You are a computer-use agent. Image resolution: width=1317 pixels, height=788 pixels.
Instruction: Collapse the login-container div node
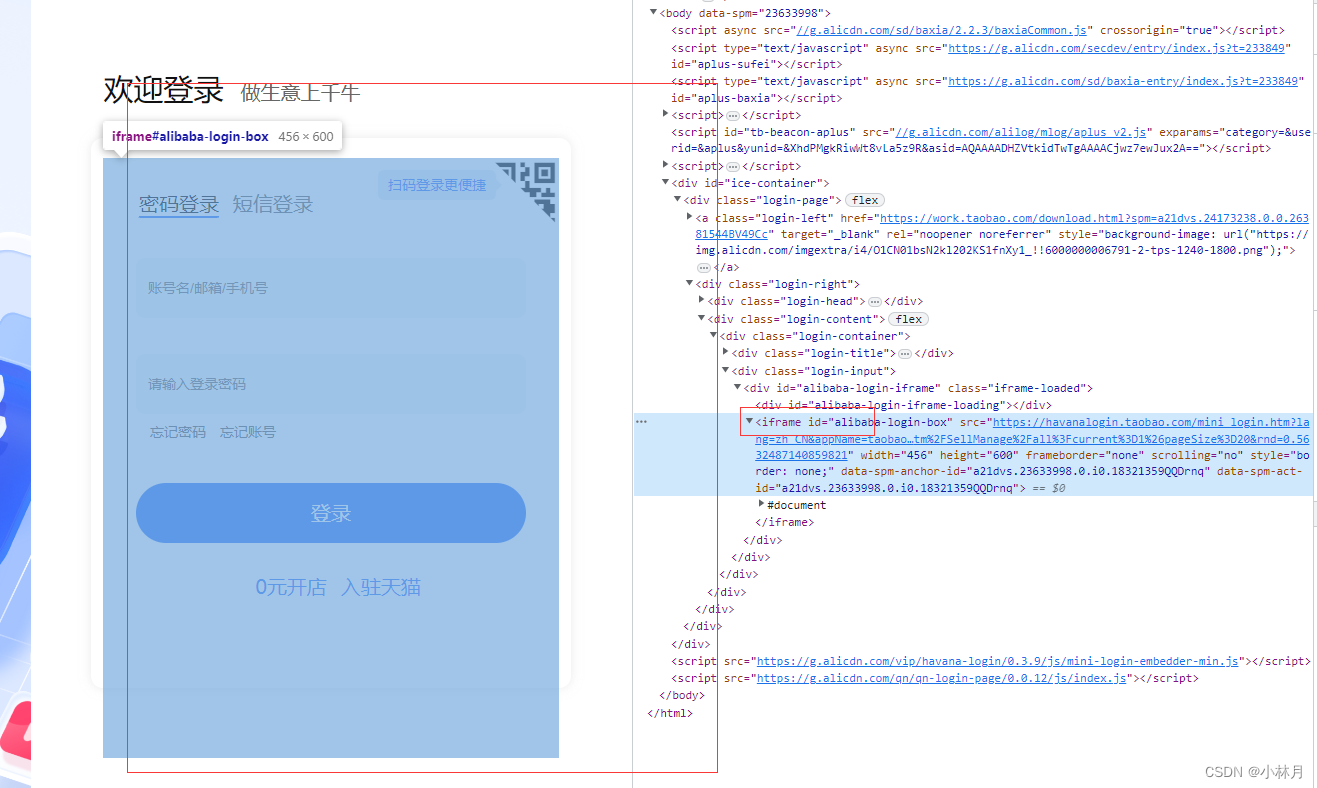coord(714,336)
